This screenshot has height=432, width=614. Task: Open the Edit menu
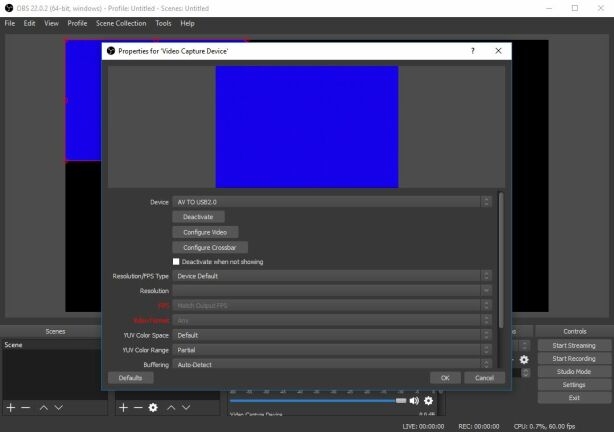[x=29, y=23]
